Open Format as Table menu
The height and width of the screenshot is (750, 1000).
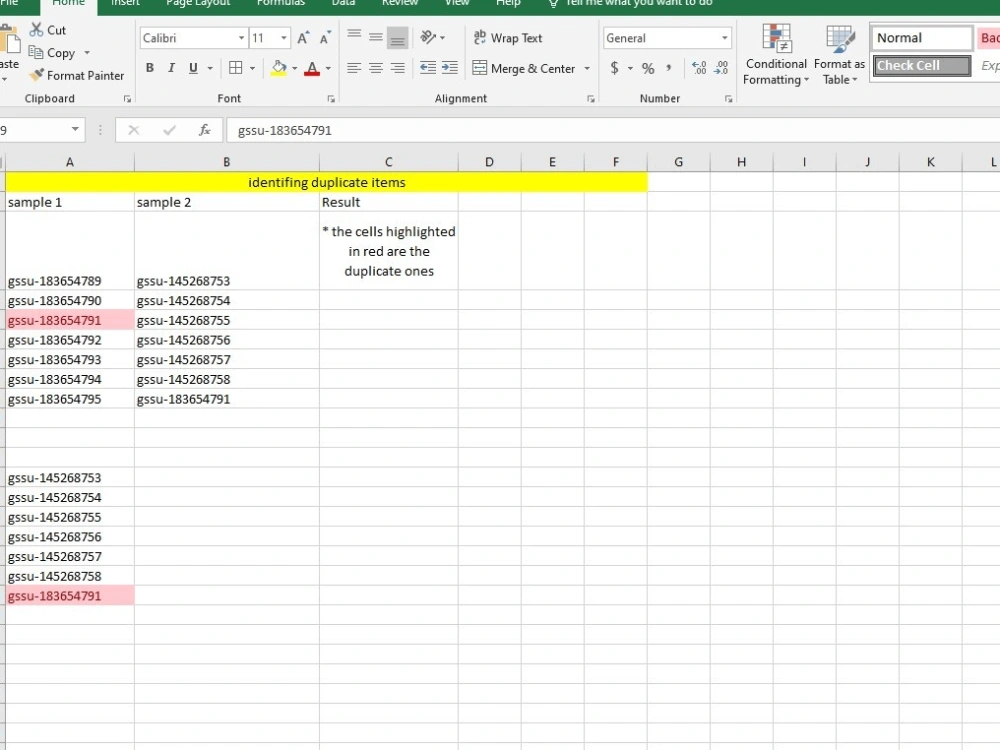point(839,54)
